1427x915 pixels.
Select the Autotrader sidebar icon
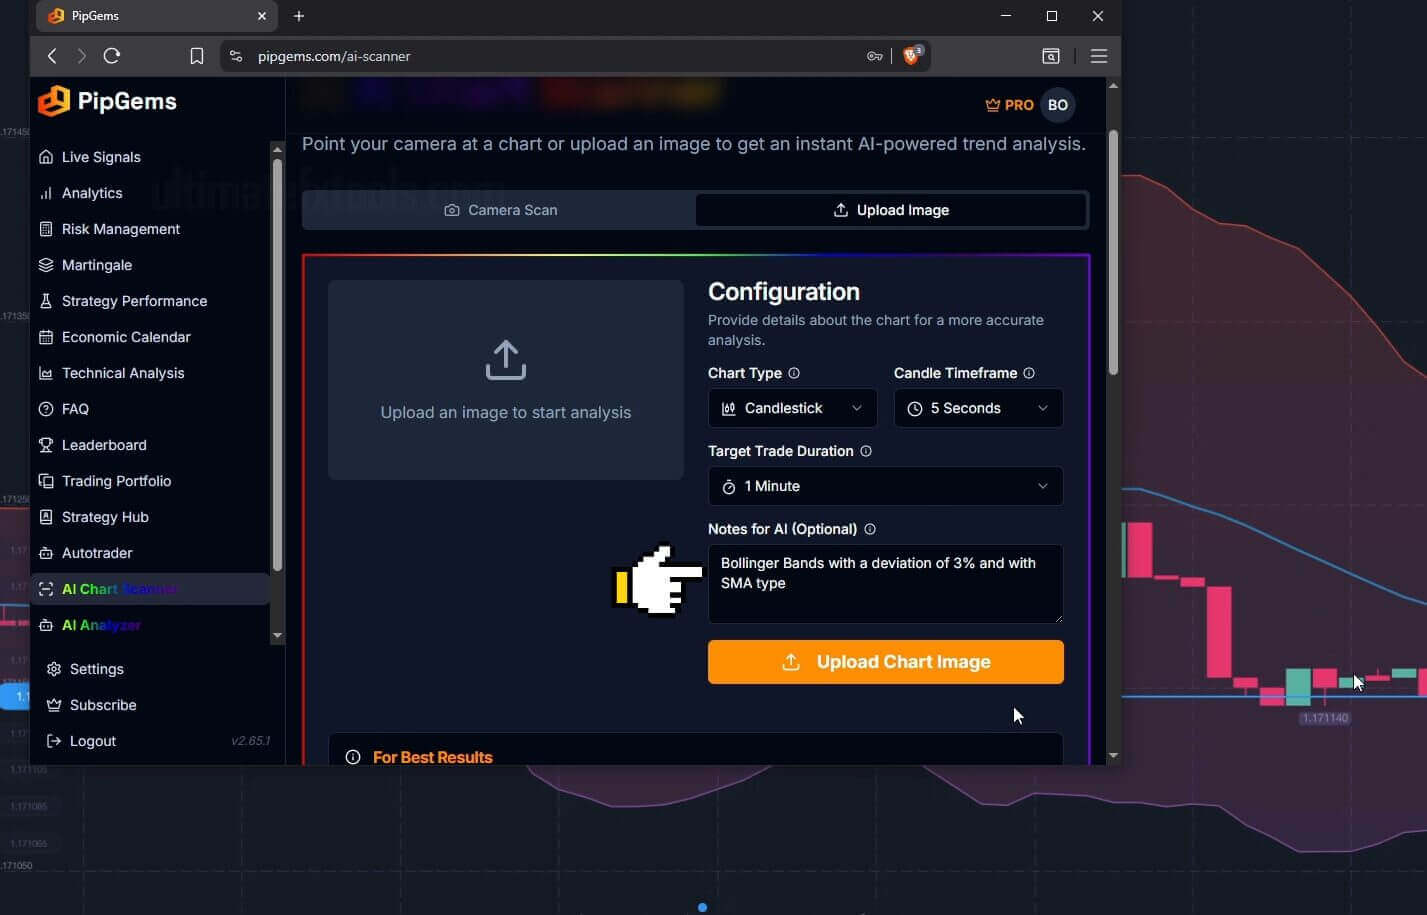click(46, 553)
